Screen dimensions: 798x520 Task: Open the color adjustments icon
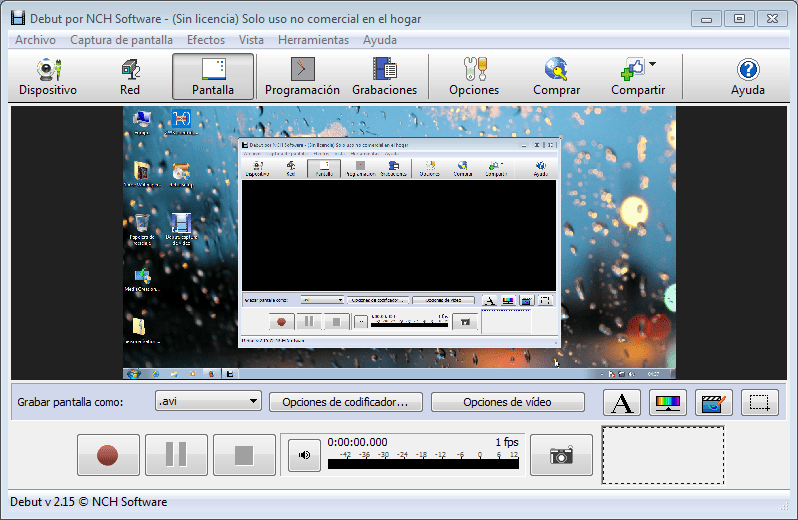pyautogui.click(x=668, y=403)
